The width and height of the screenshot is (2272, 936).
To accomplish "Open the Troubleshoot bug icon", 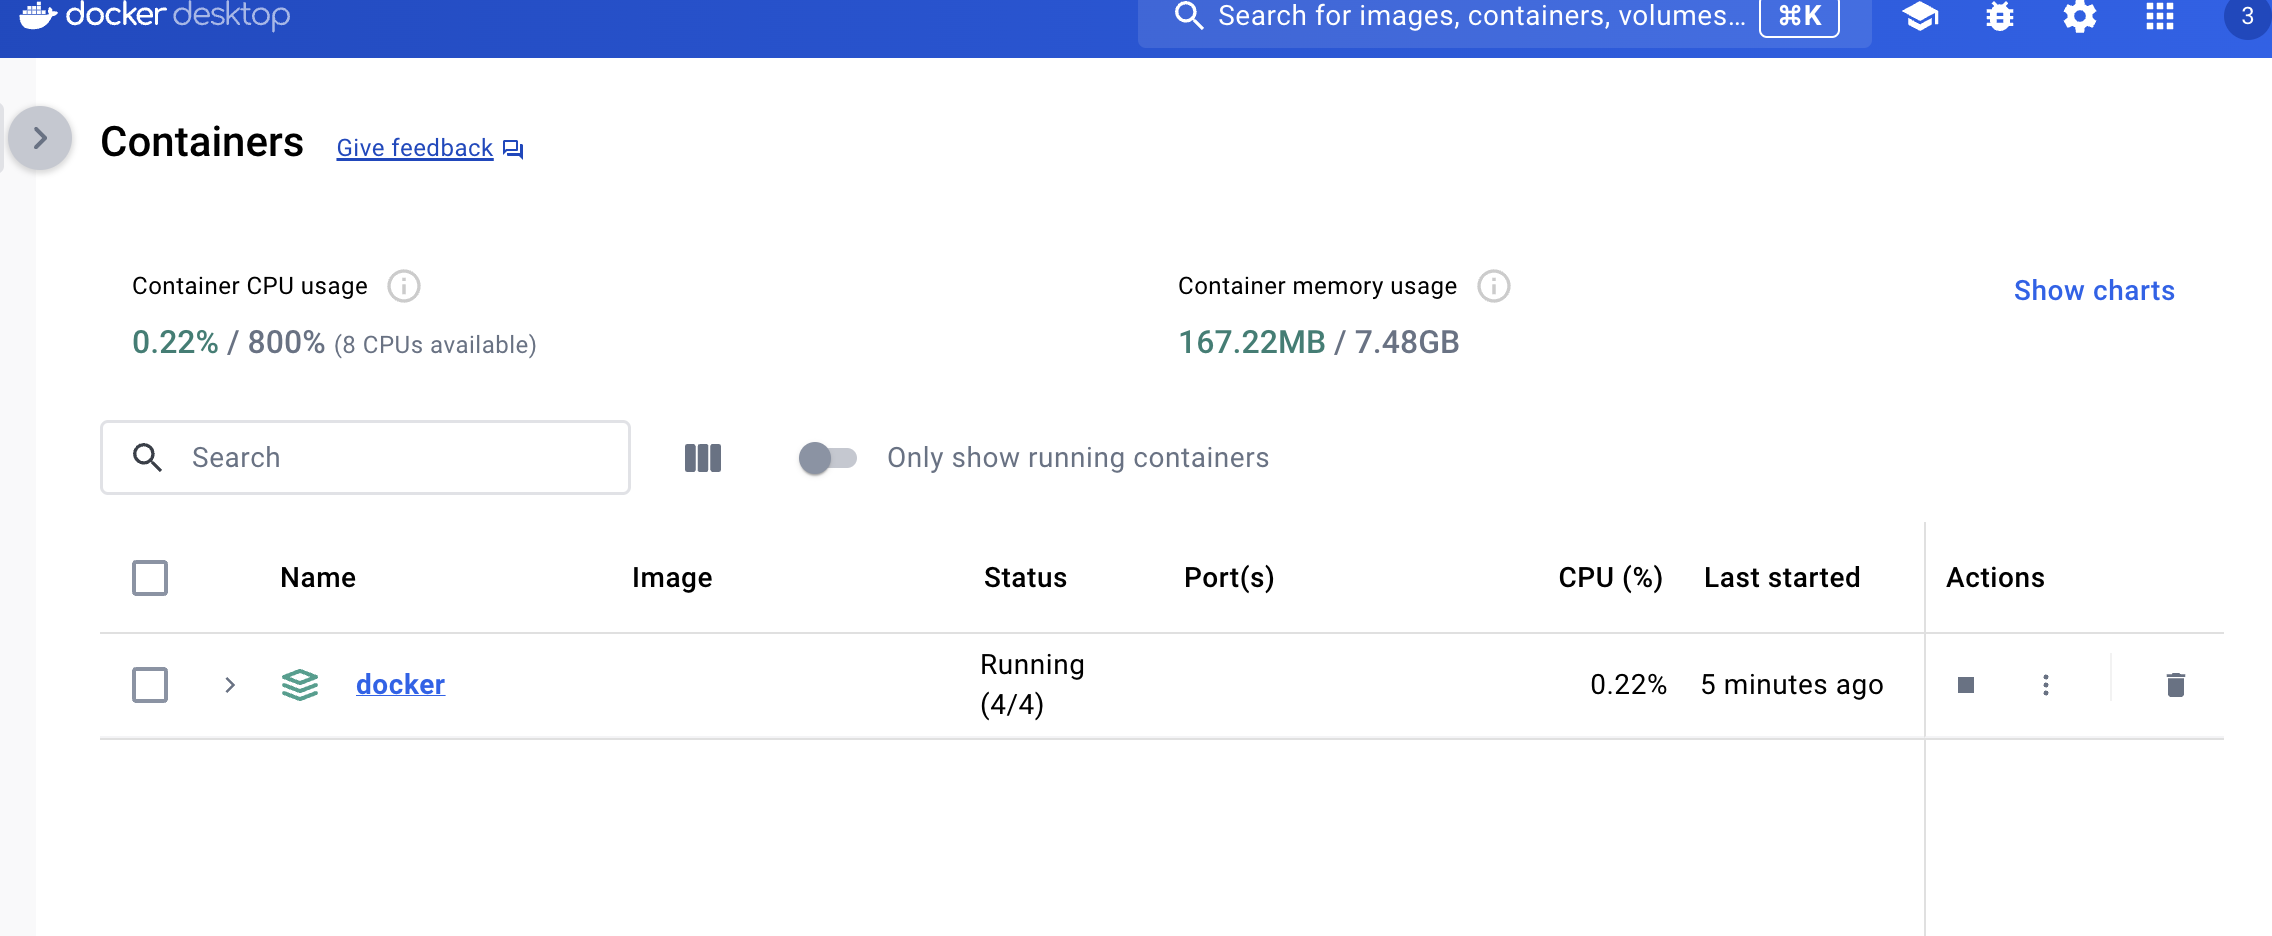I will point(2000,16).
